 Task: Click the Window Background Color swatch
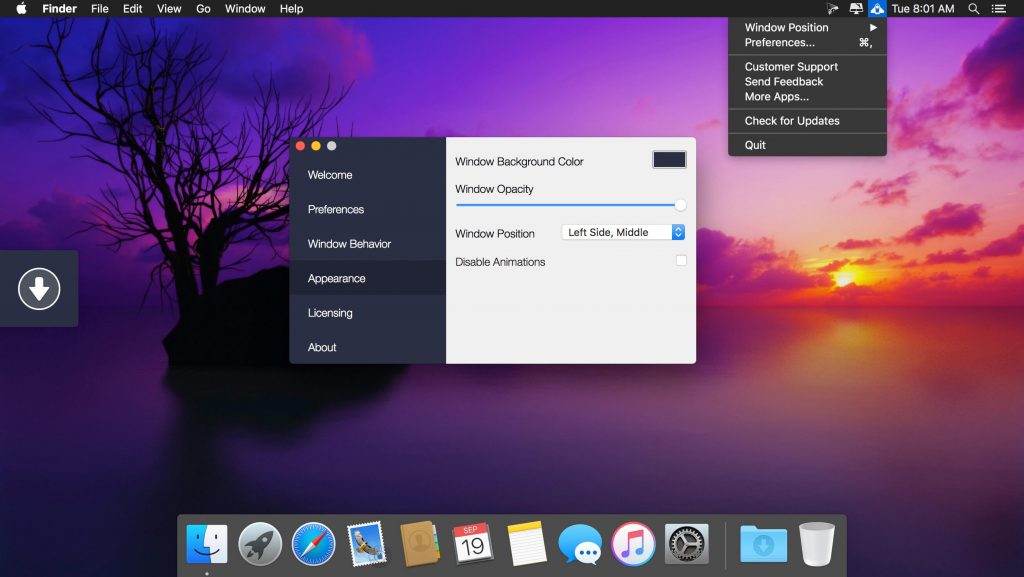(x=669, y=160)
